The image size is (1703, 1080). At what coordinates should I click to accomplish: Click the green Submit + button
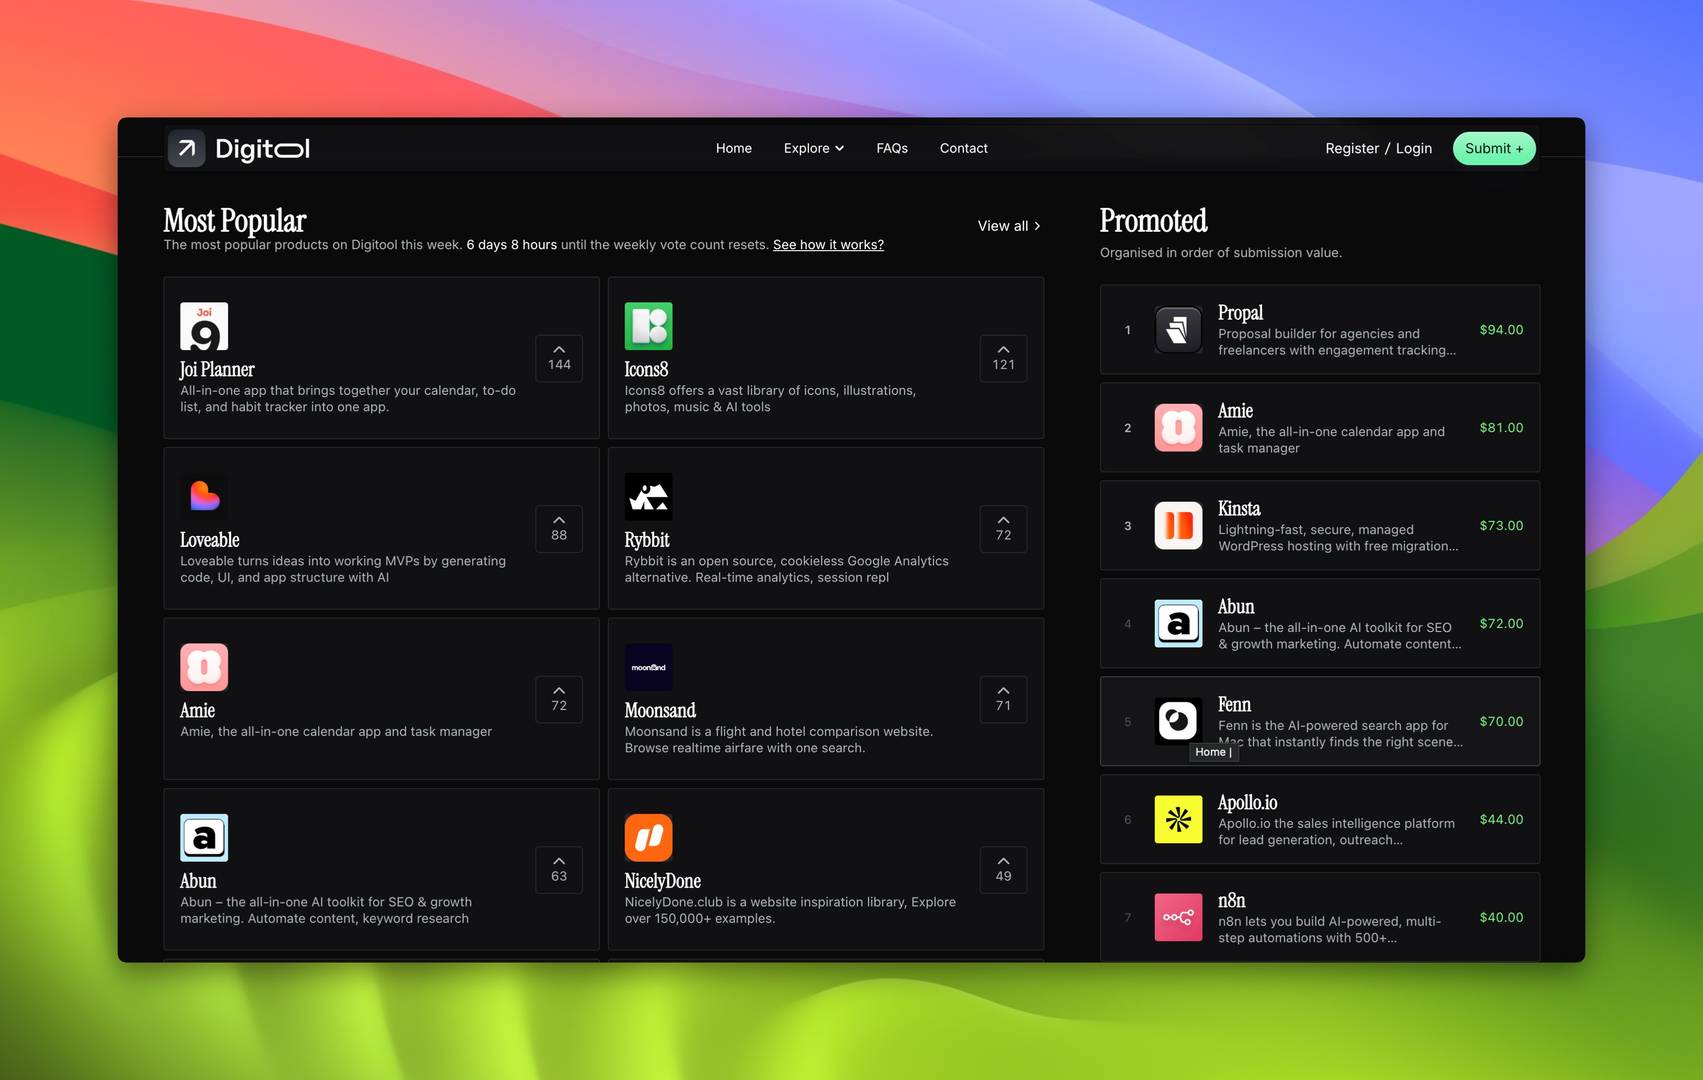click(1494, 148)
